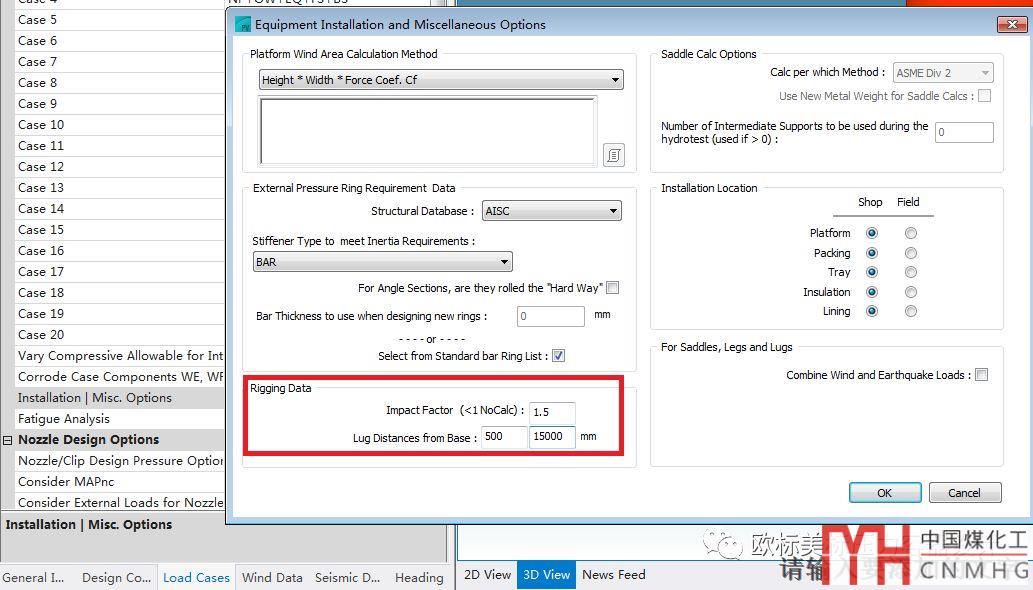Image resolution: width=1033 pixels, height=590 pixels.
Task: Select Field radio for Tray
Action: pos(910,272)
